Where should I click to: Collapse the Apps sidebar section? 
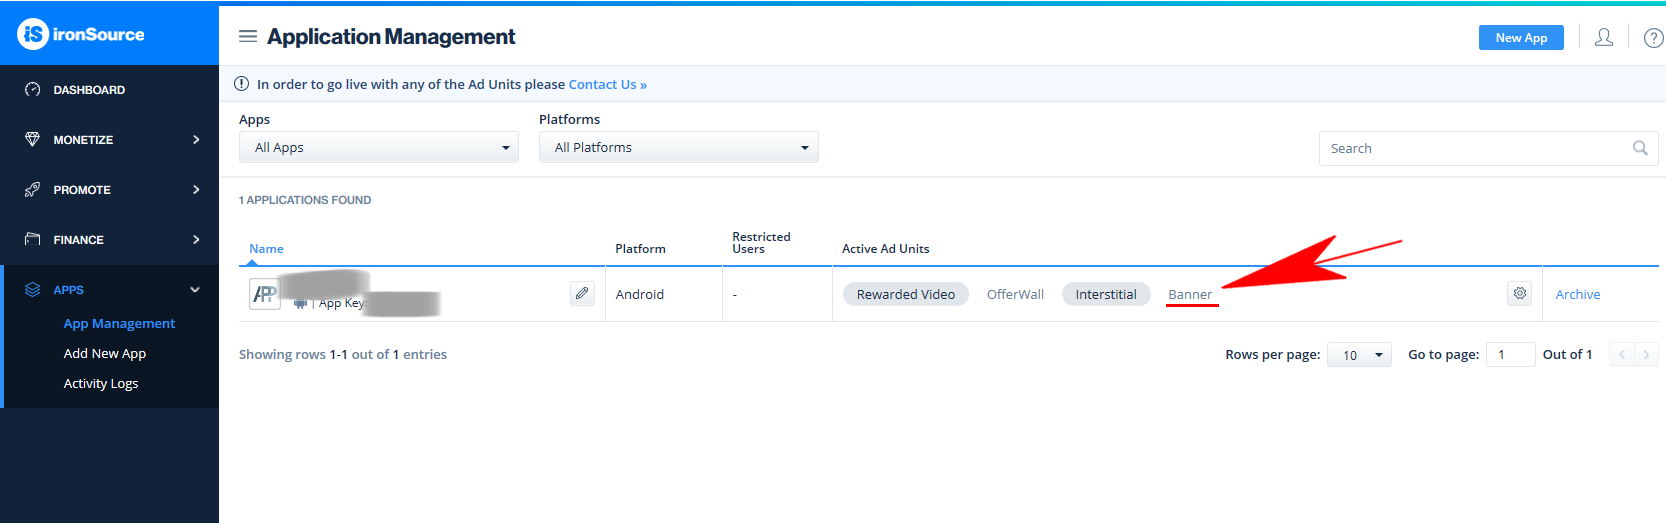tap(109, 290)
